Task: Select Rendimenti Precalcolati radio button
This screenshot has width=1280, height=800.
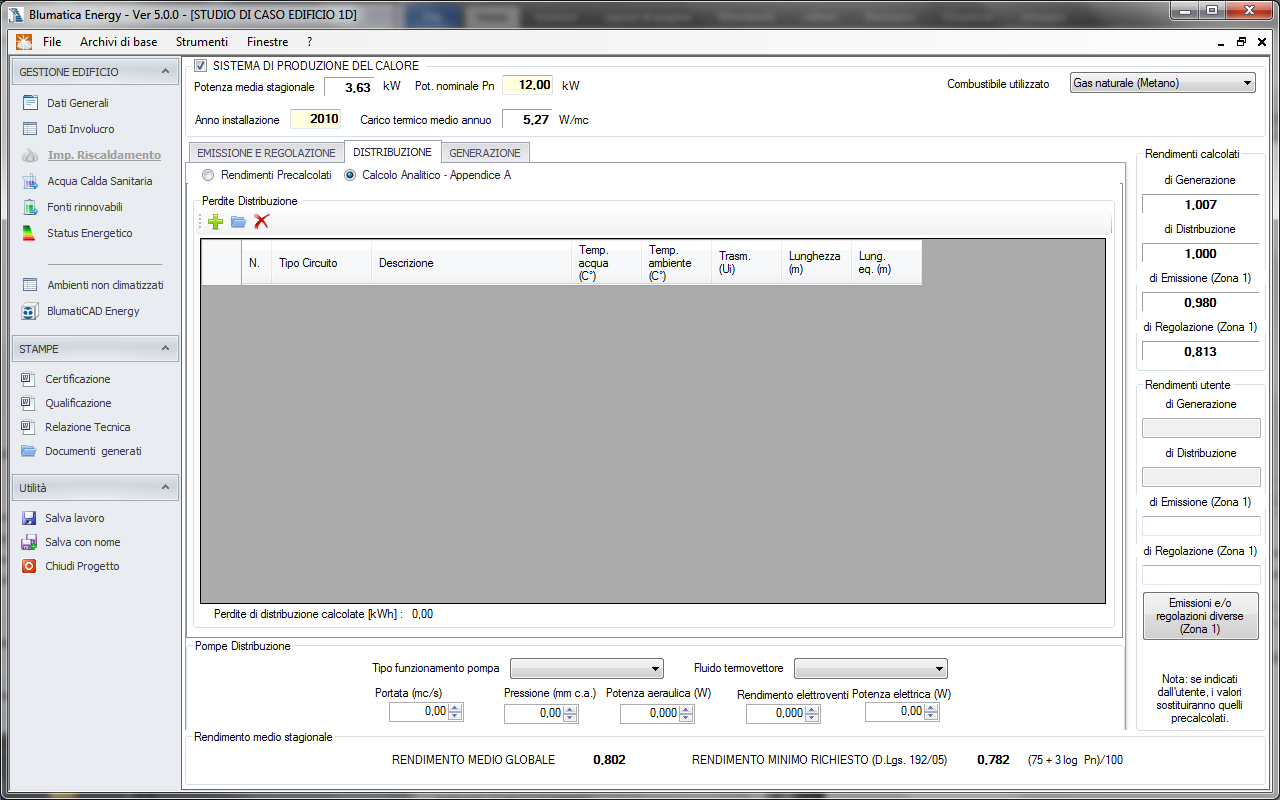Action: pyautogui.click(x=208, y=175)
